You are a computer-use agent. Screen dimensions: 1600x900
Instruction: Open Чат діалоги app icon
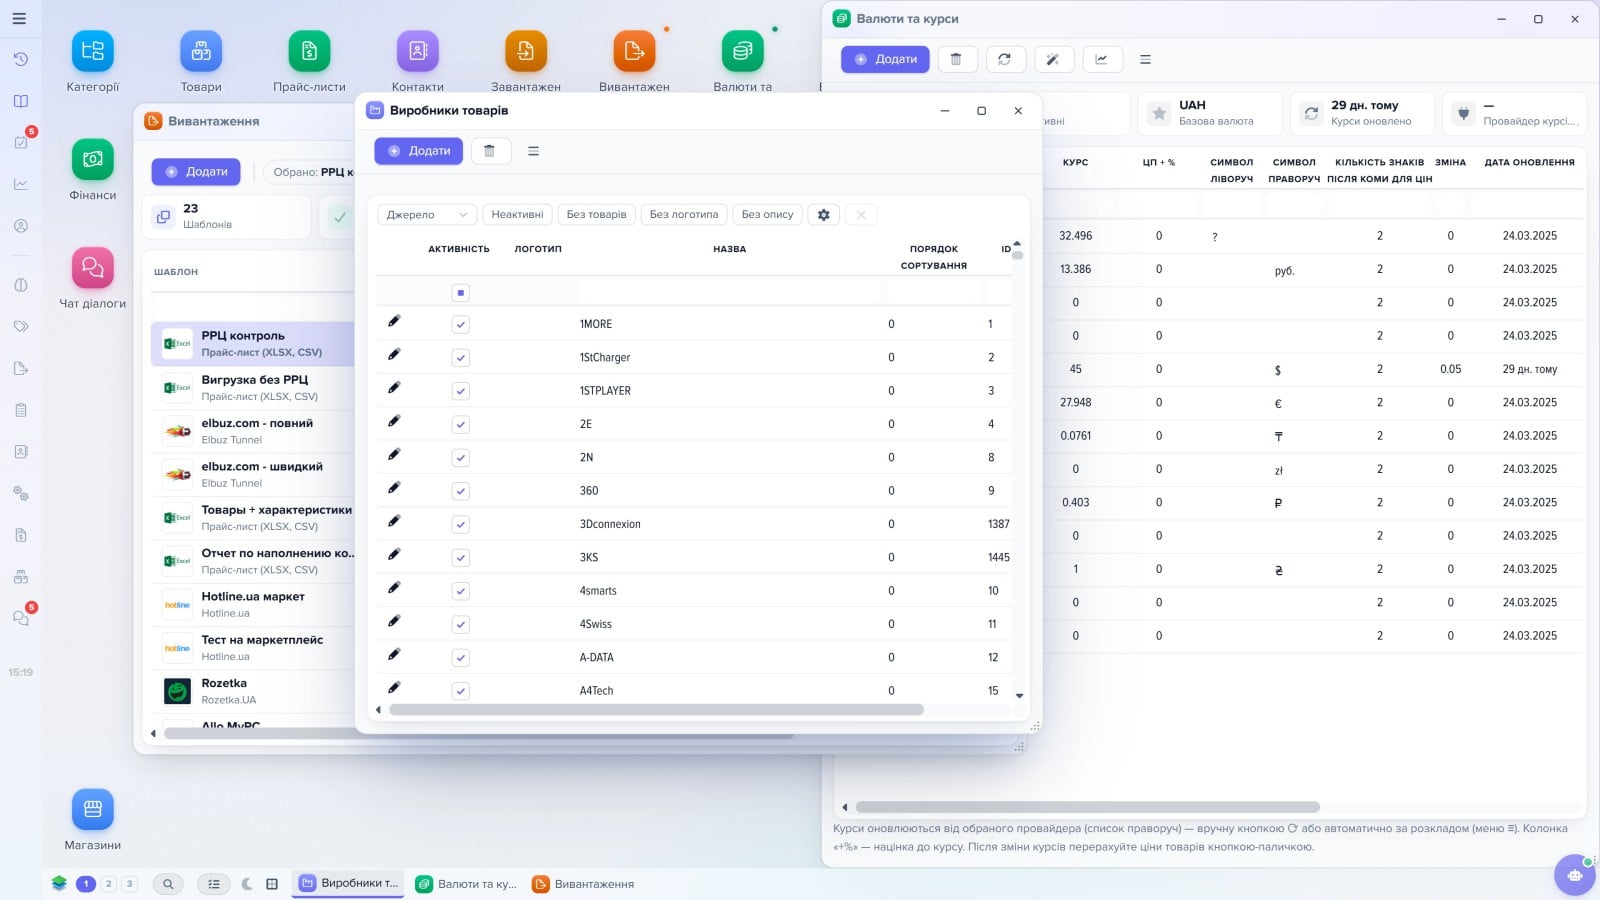point(93,267)
